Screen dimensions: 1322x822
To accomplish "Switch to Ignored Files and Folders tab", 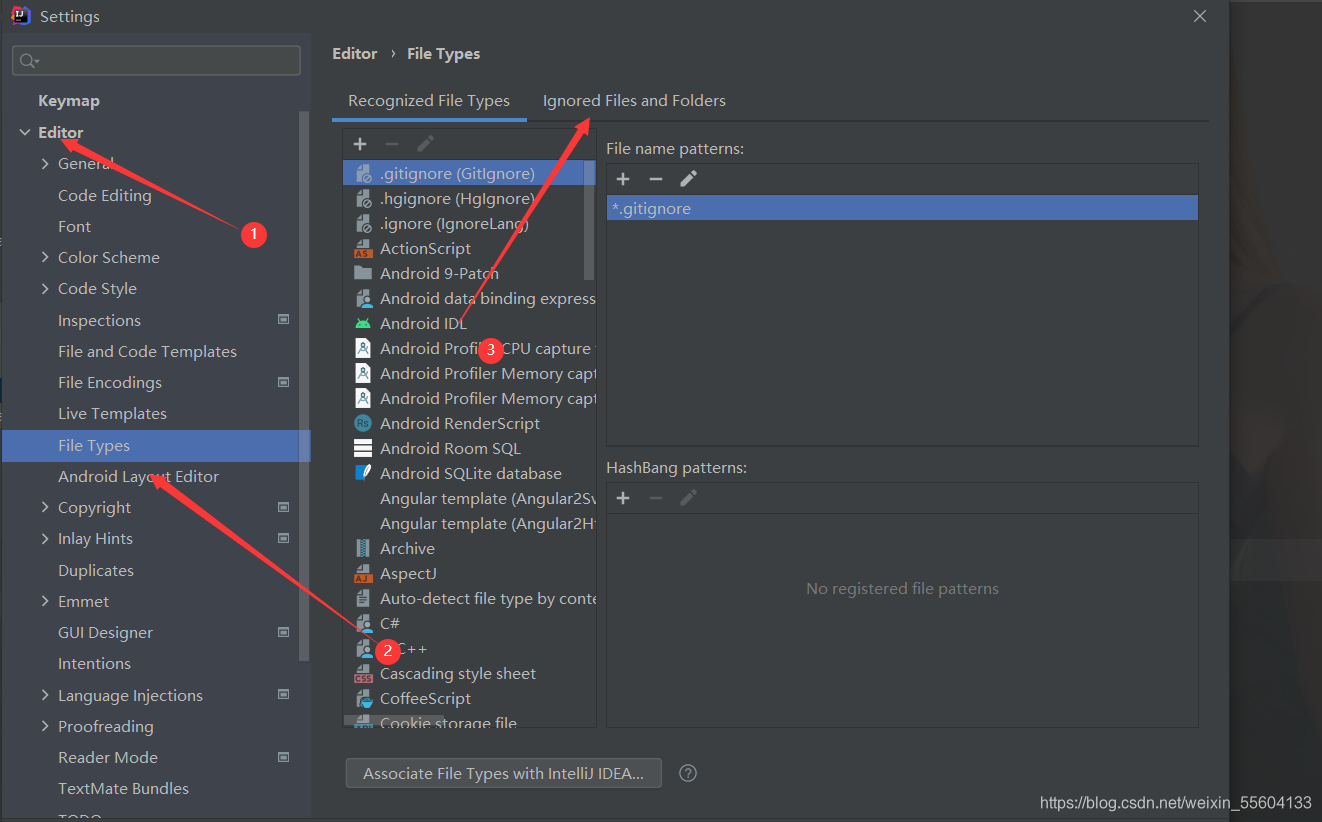I will pos(634,101).
